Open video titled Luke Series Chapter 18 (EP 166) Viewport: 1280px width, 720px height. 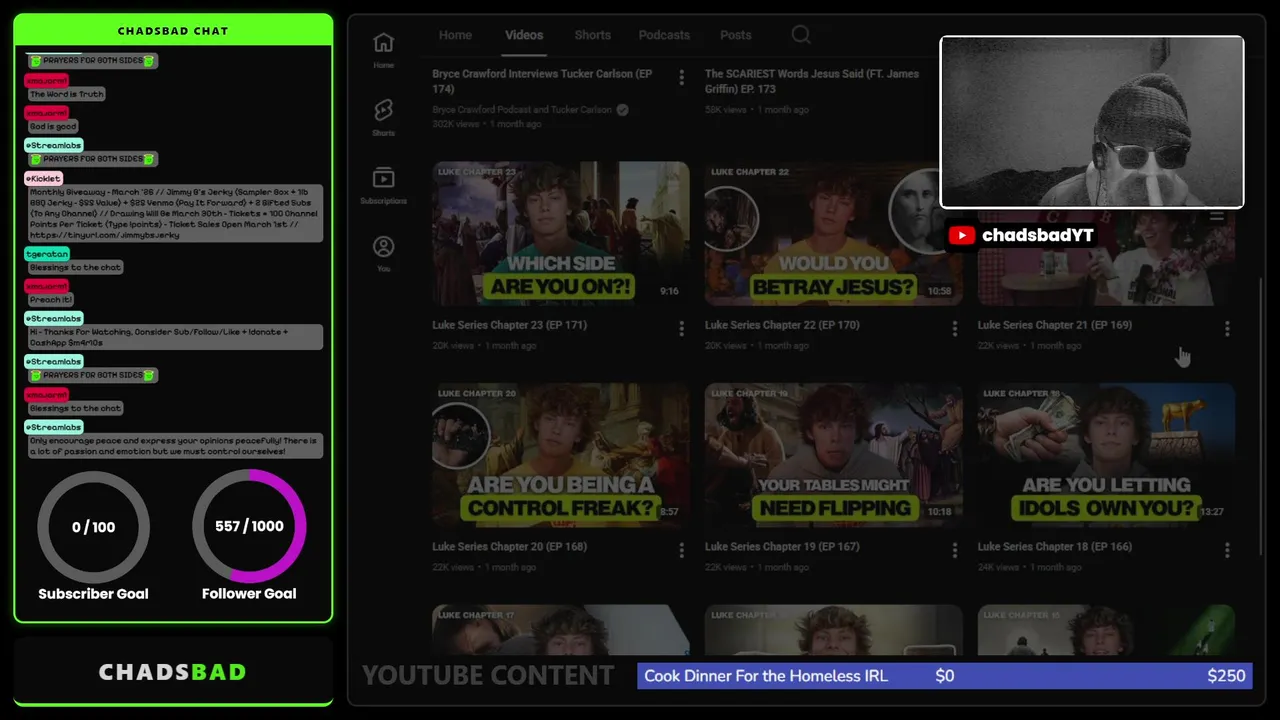[1054, 547]
